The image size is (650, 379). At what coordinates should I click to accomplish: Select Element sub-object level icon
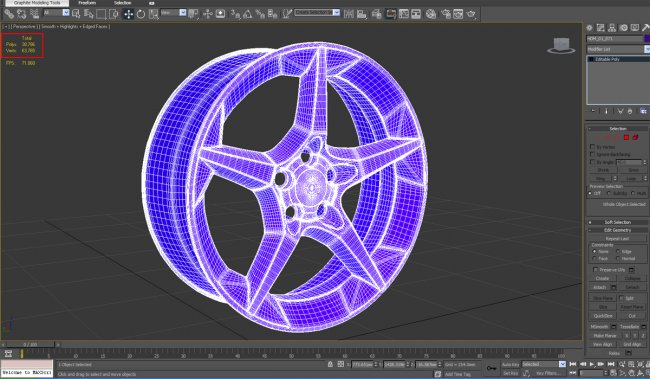[635, 137]
